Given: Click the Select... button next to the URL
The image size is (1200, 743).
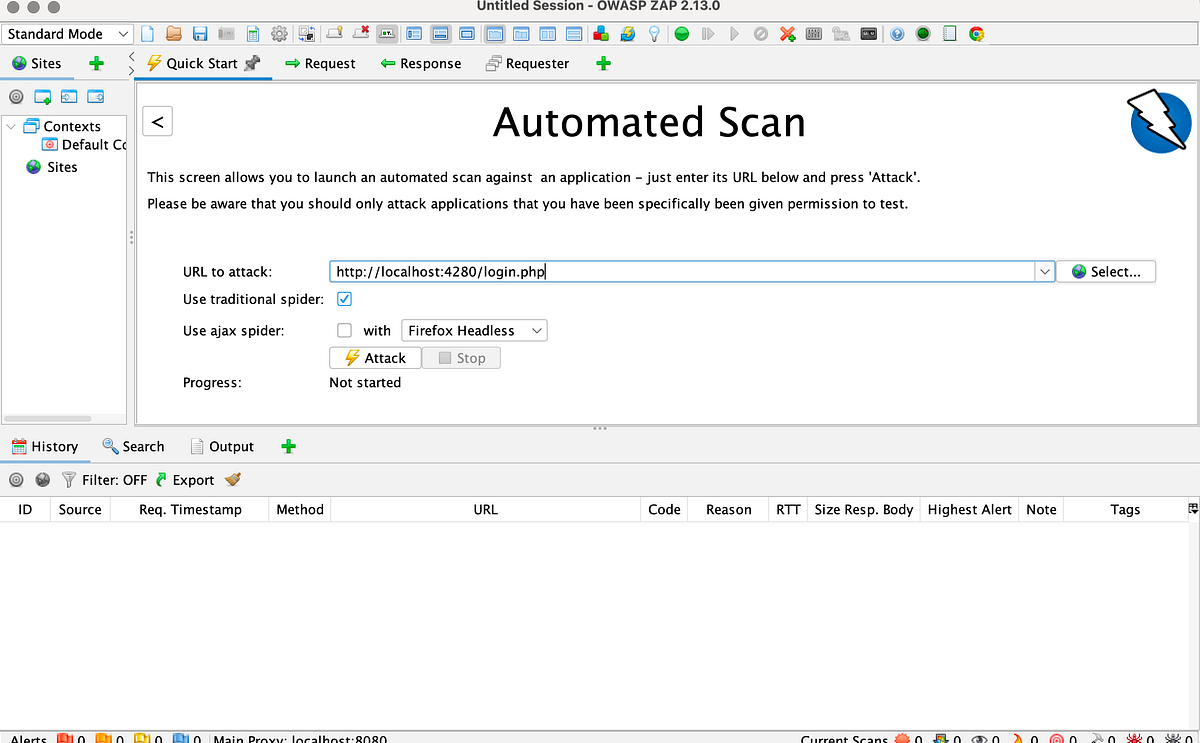Looking at the screenshot, I should point(1106,271).
